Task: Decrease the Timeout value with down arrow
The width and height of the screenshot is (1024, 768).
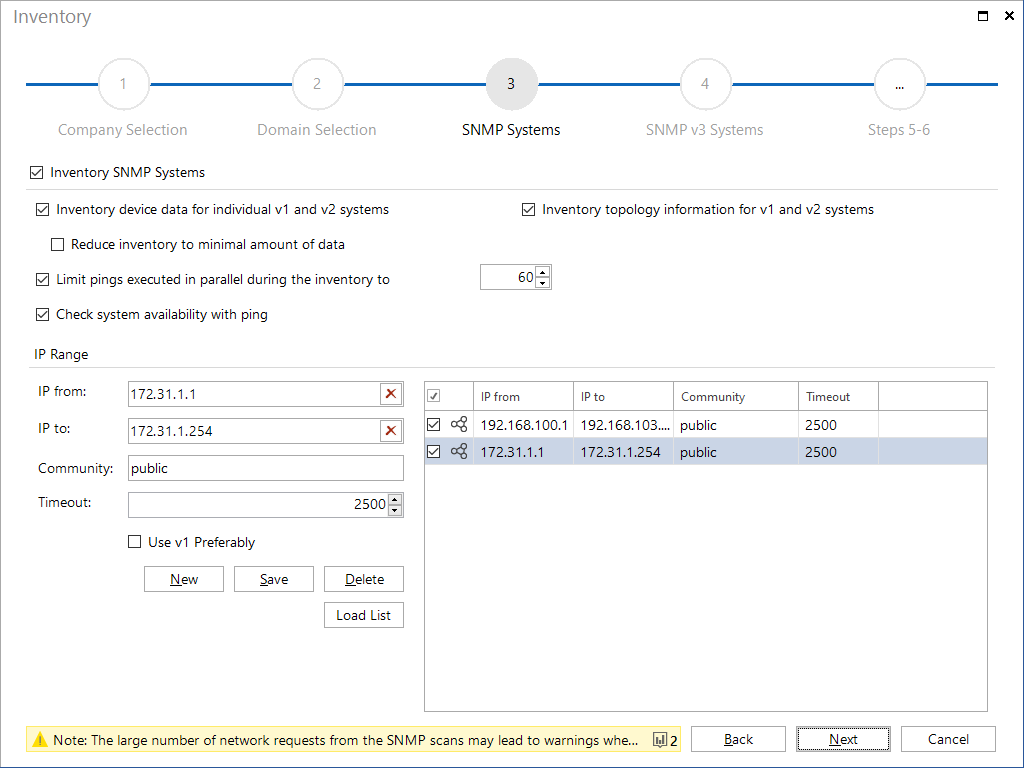Action: [x=395, y=510]
